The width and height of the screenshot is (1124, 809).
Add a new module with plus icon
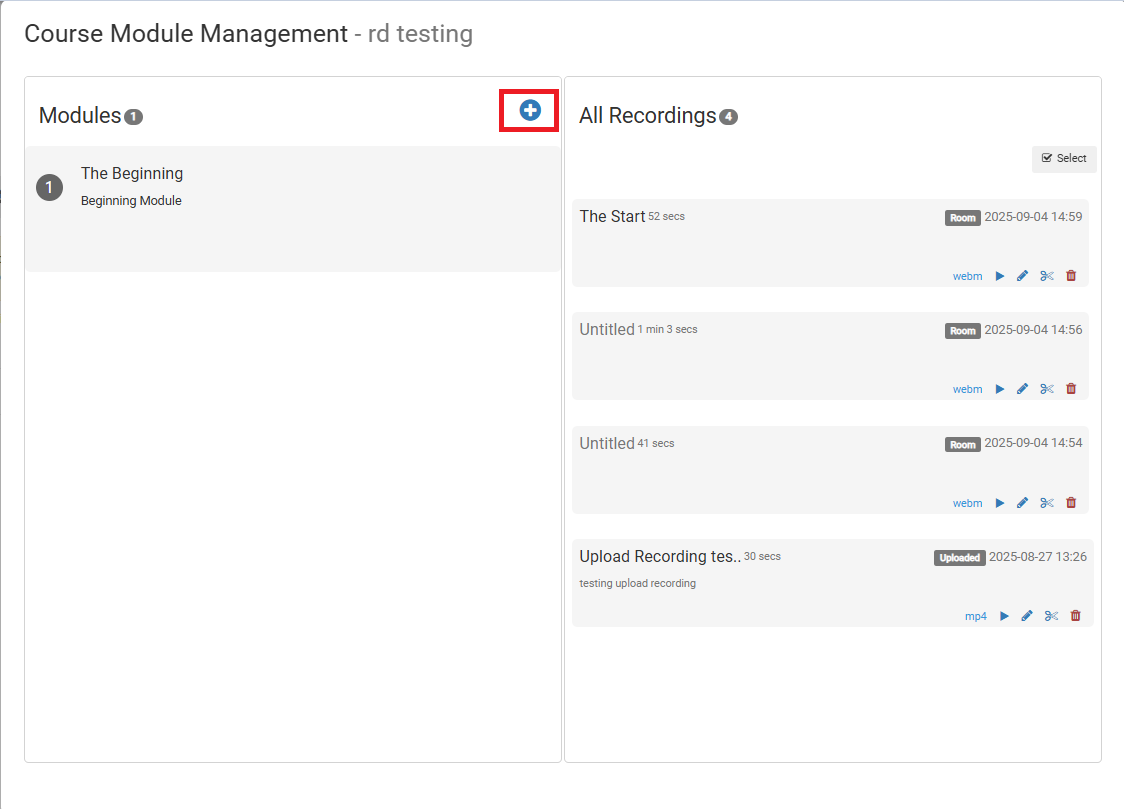(530, 110)
